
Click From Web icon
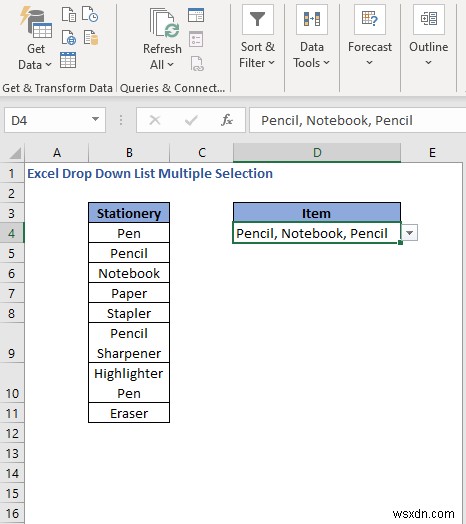[x=69, y=38]
